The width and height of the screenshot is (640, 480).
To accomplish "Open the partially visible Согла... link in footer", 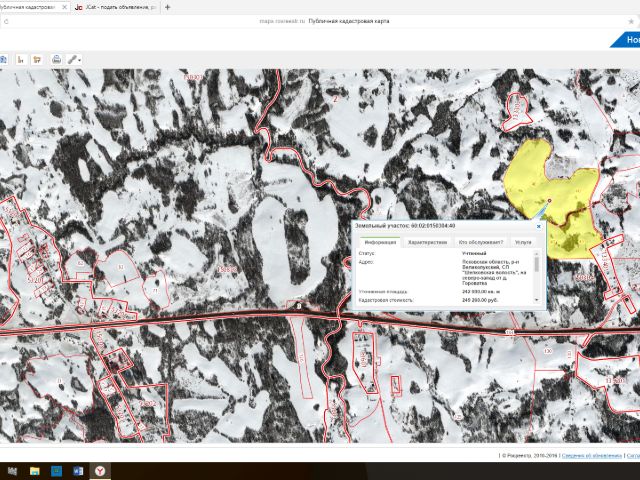I will 633,456.
